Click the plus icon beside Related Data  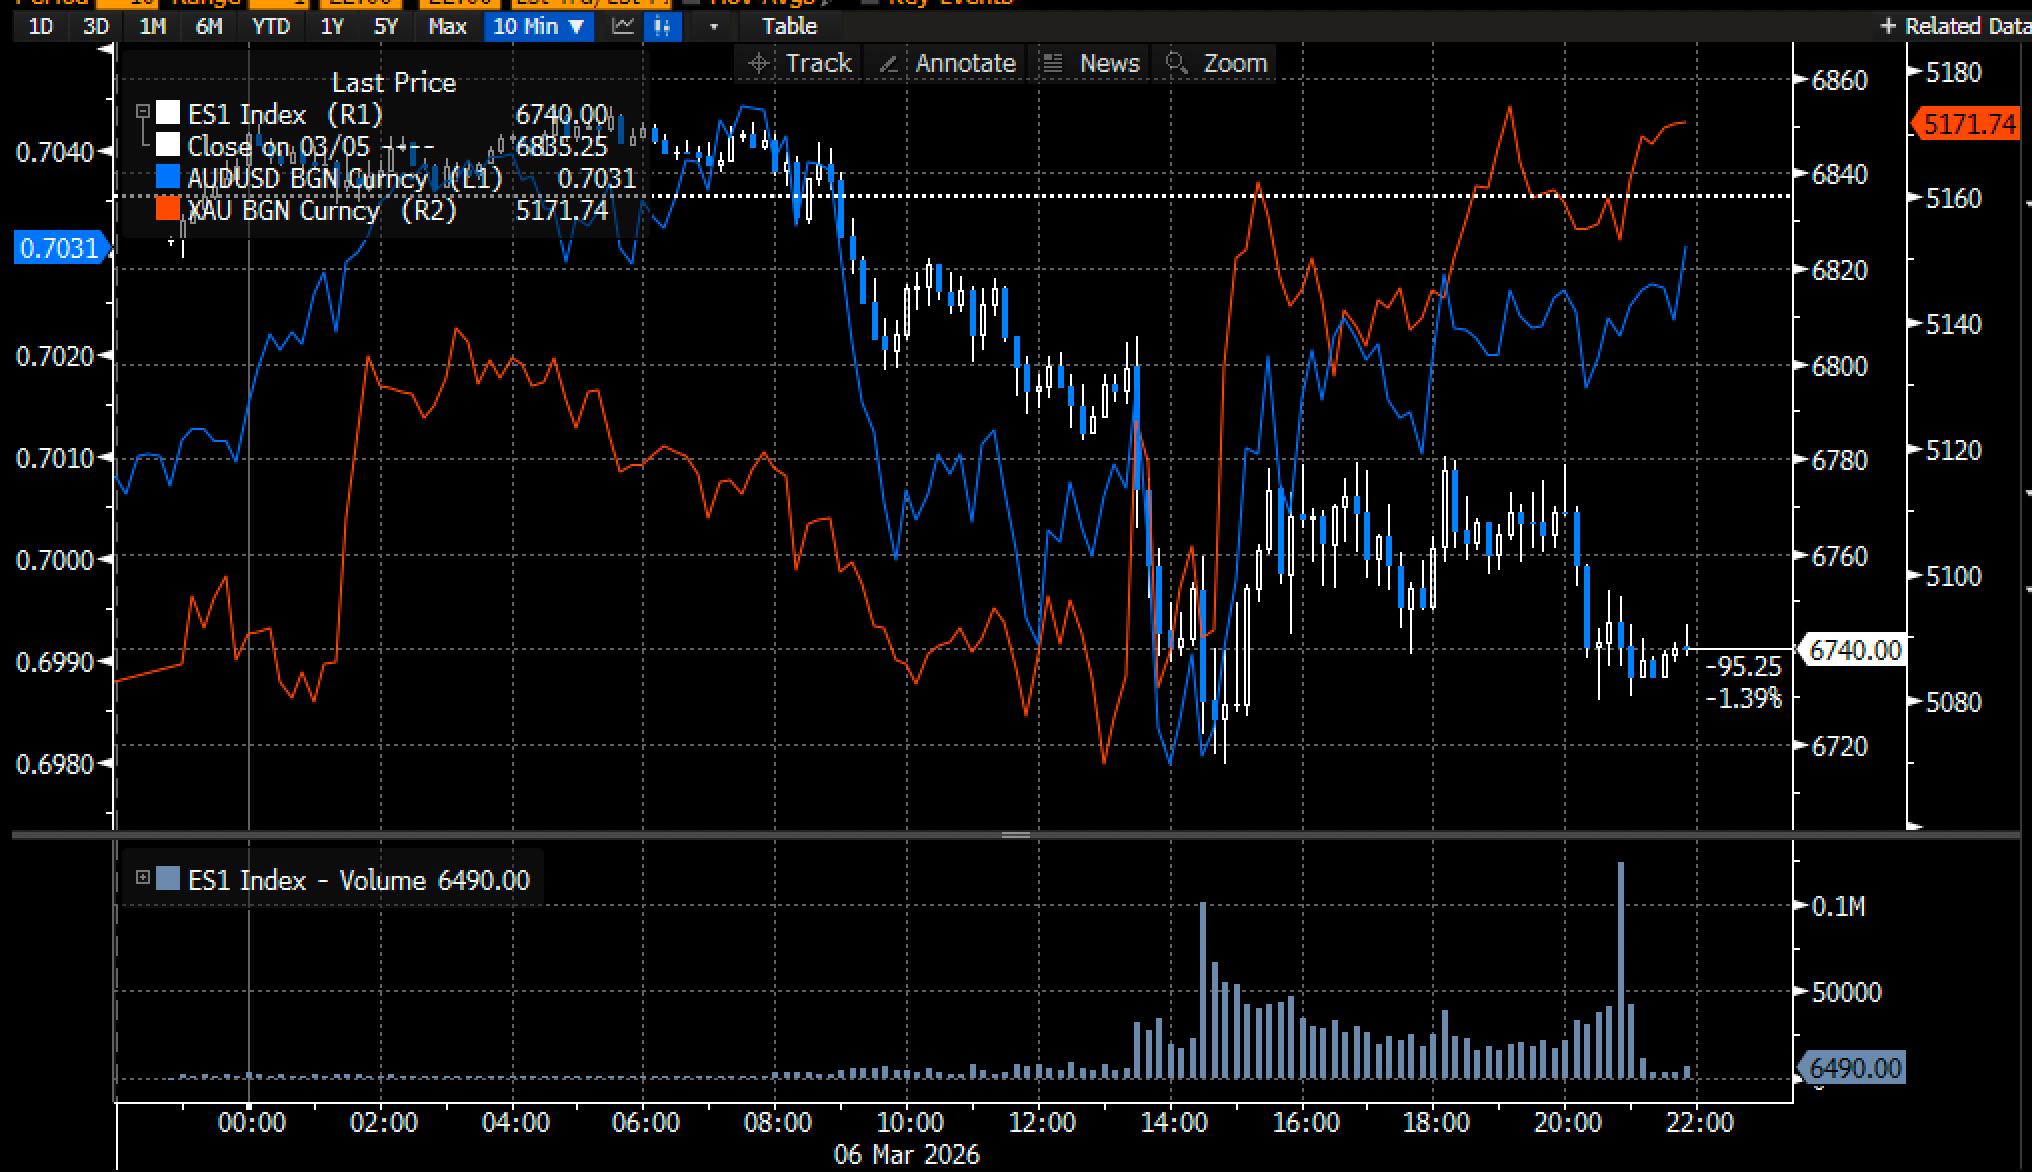[x=1888, y=27]
